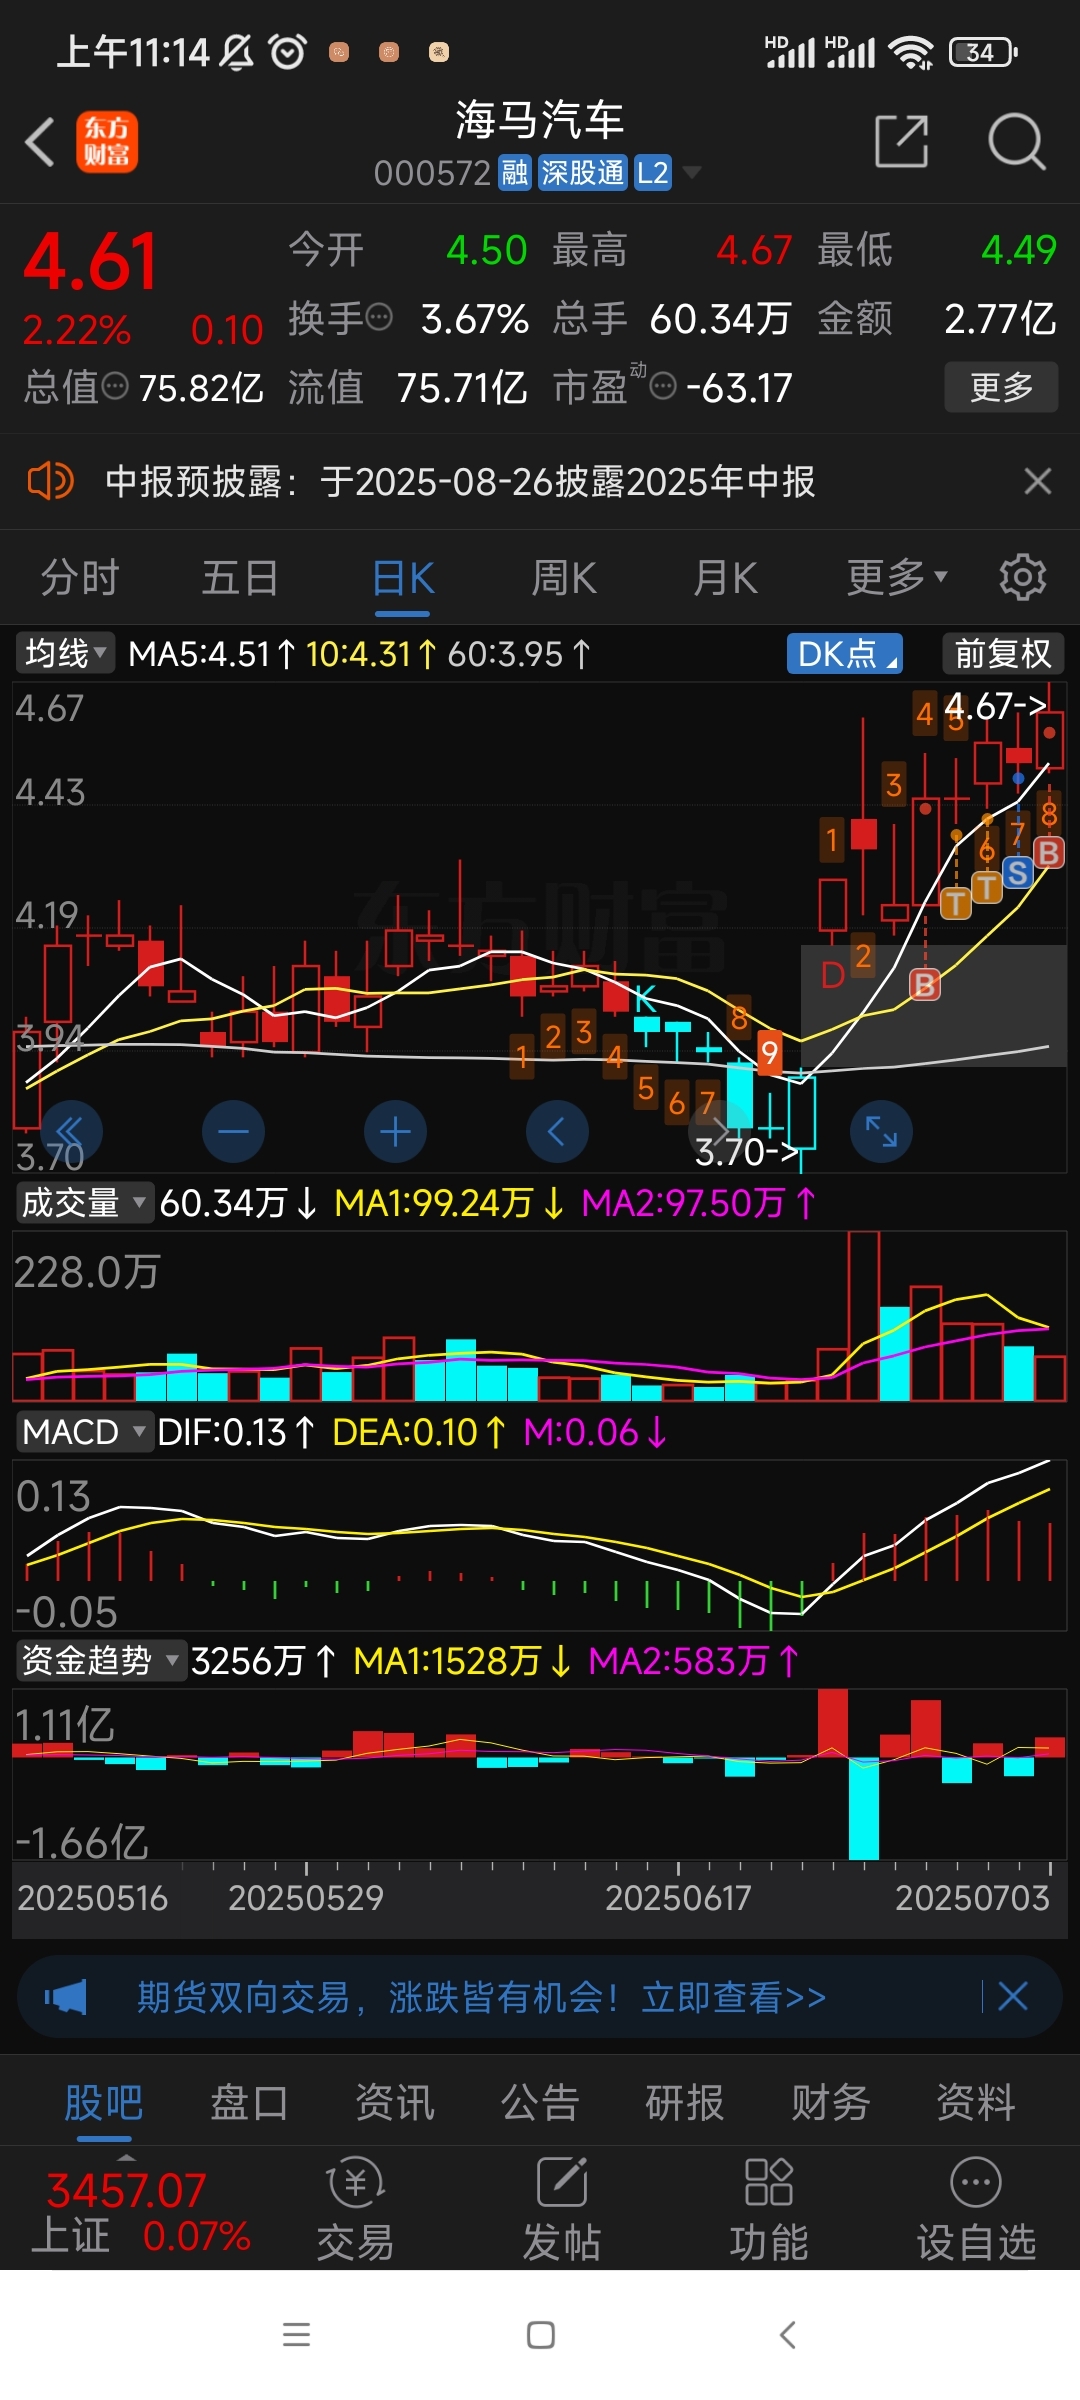
Task: Expand the 更多 chart period dropdown
Action: tap(897, 578)
